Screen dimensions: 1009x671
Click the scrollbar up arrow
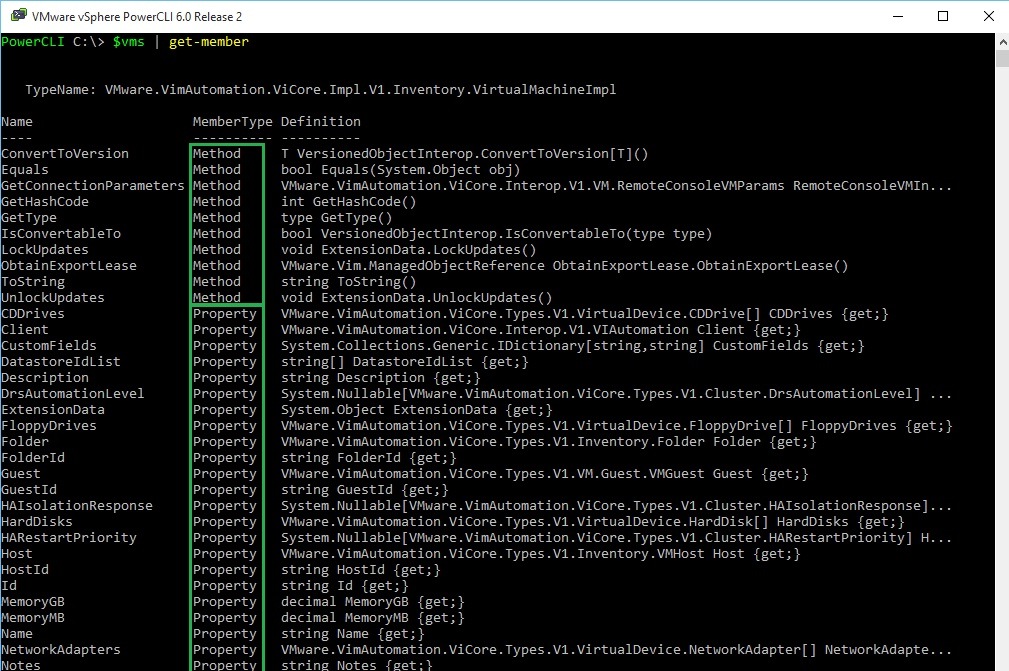pos(1003,42)
